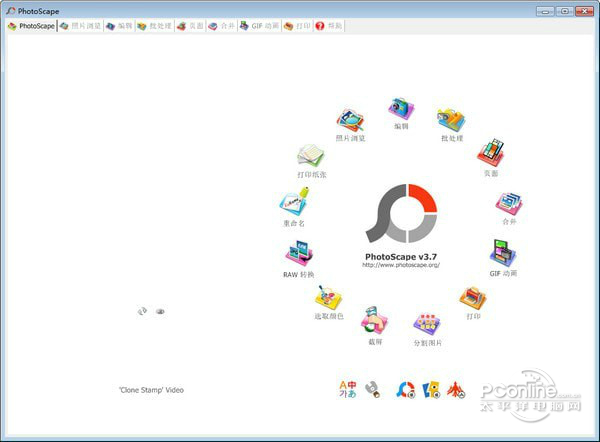Launch the 分割图片 splitter icon
The image size is (600, 442).
(x=427, y=325)
